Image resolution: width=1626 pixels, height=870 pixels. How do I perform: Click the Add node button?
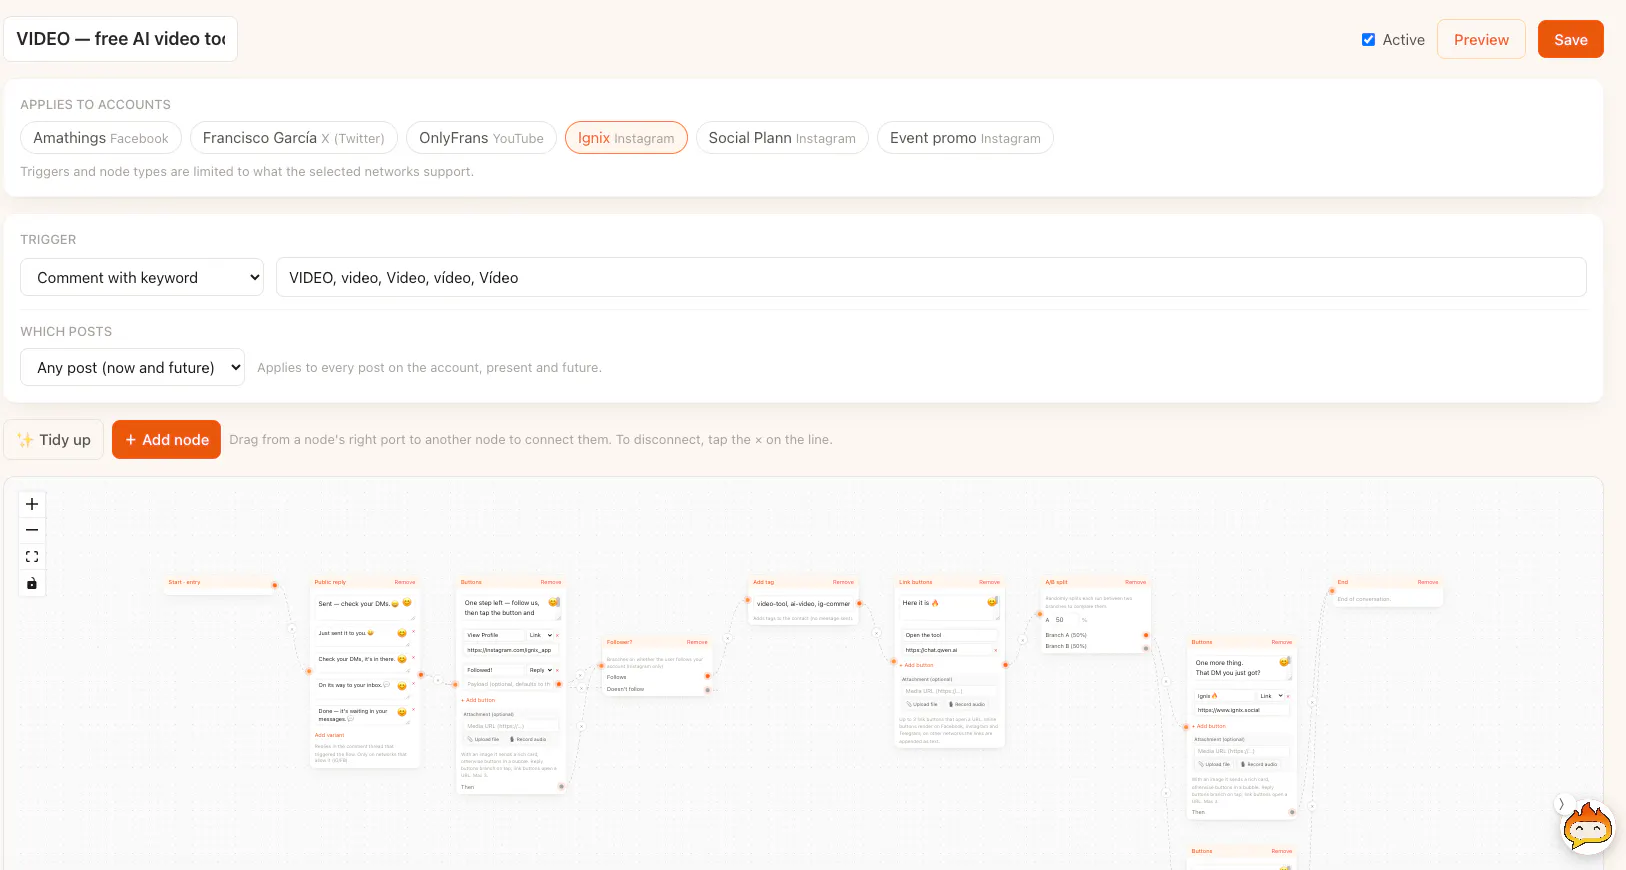coord(166,440)
